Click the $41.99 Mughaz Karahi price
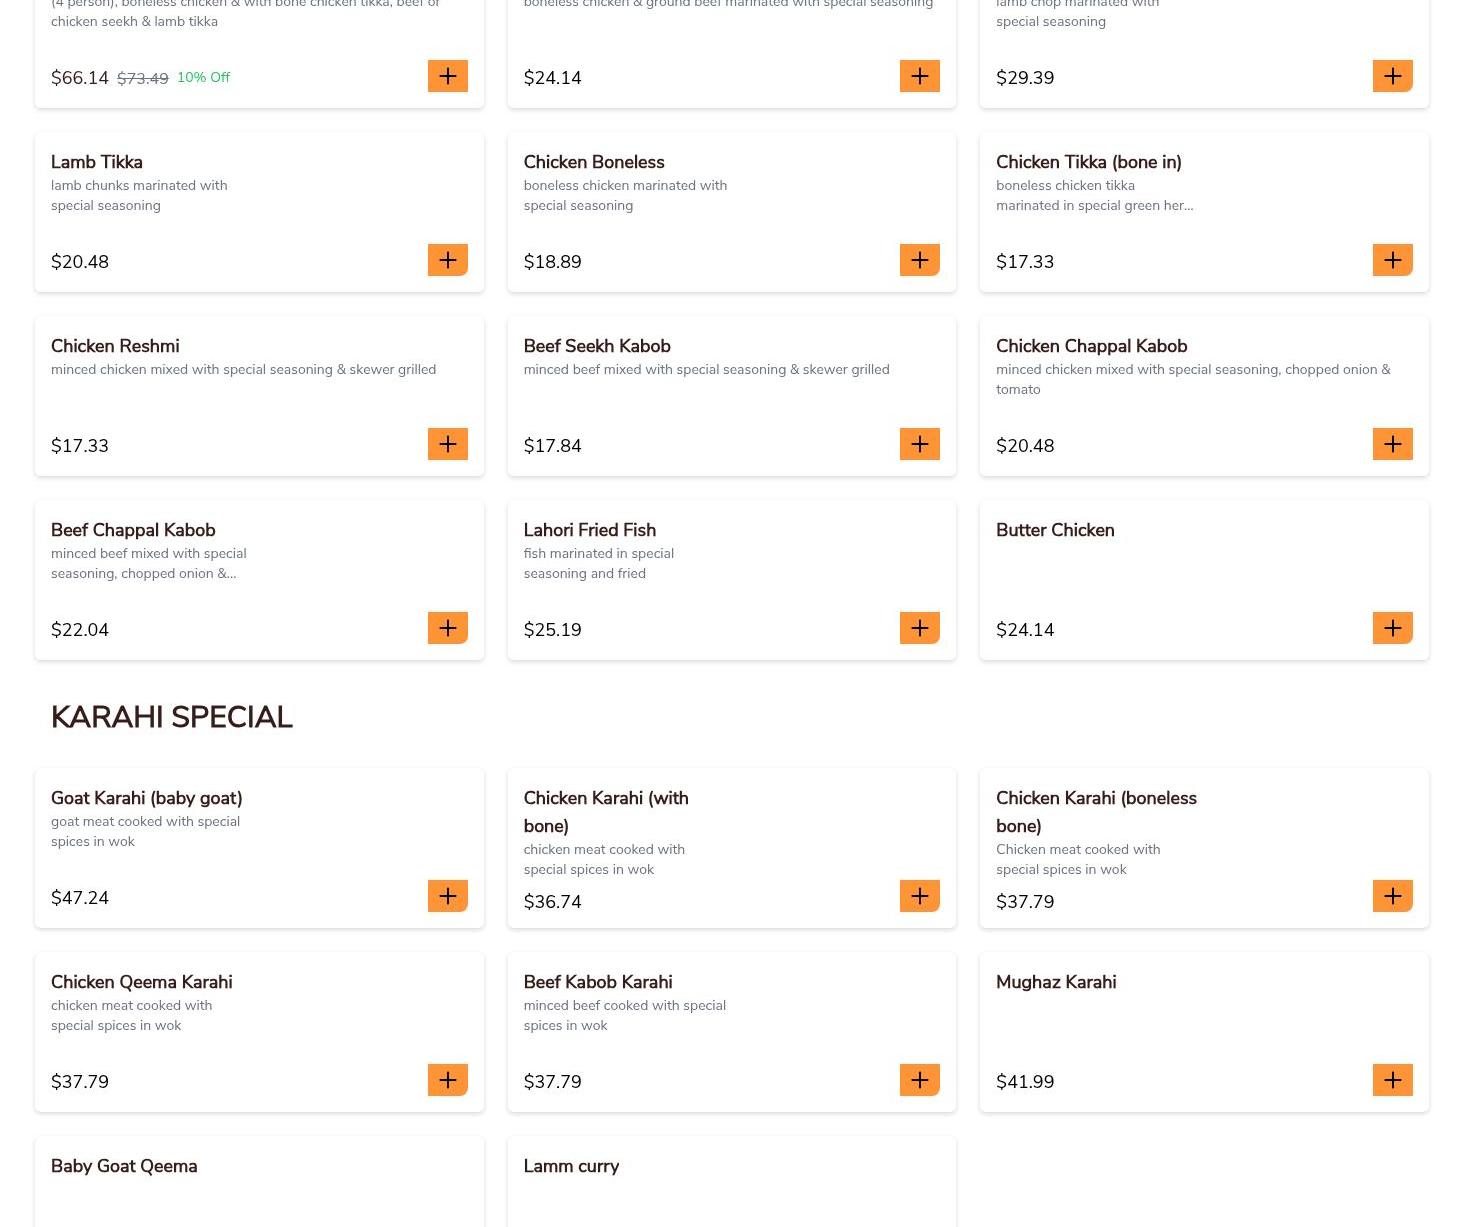 click(x=1025, y=1082)
